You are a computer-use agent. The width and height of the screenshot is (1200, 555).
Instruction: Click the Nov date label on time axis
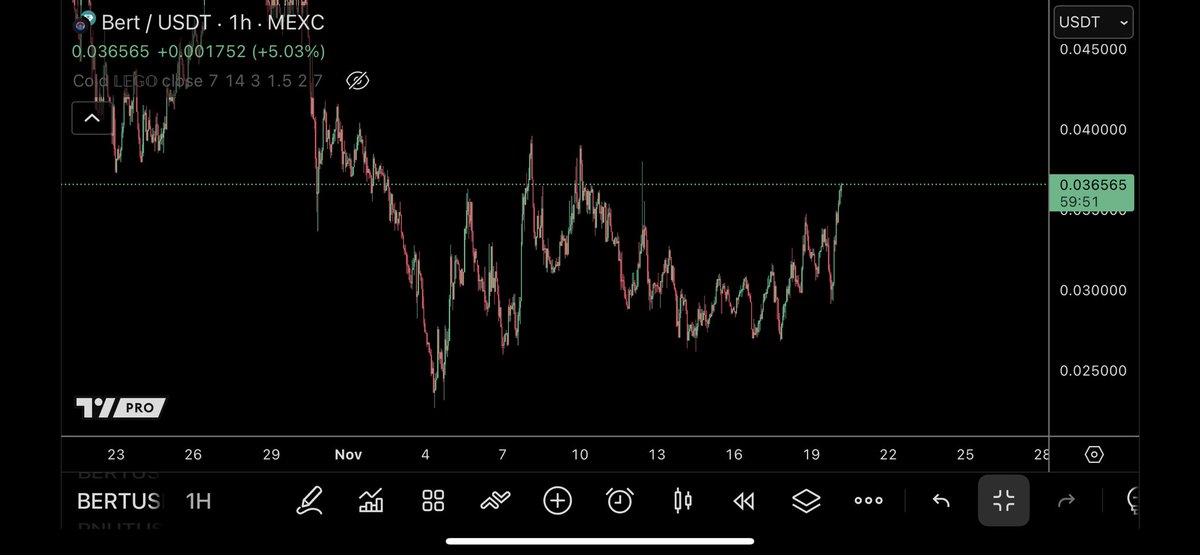click(348, 454)
